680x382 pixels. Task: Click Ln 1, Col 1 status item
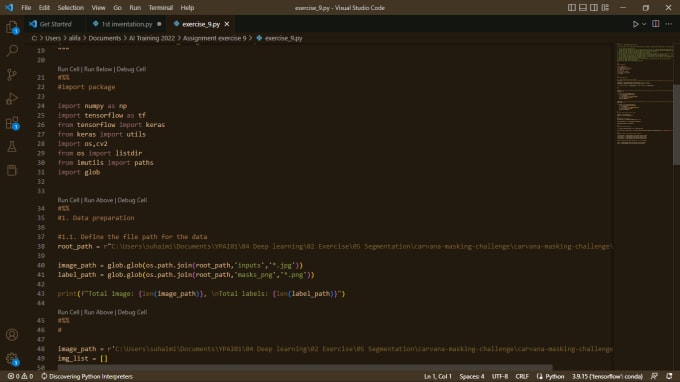438,376
